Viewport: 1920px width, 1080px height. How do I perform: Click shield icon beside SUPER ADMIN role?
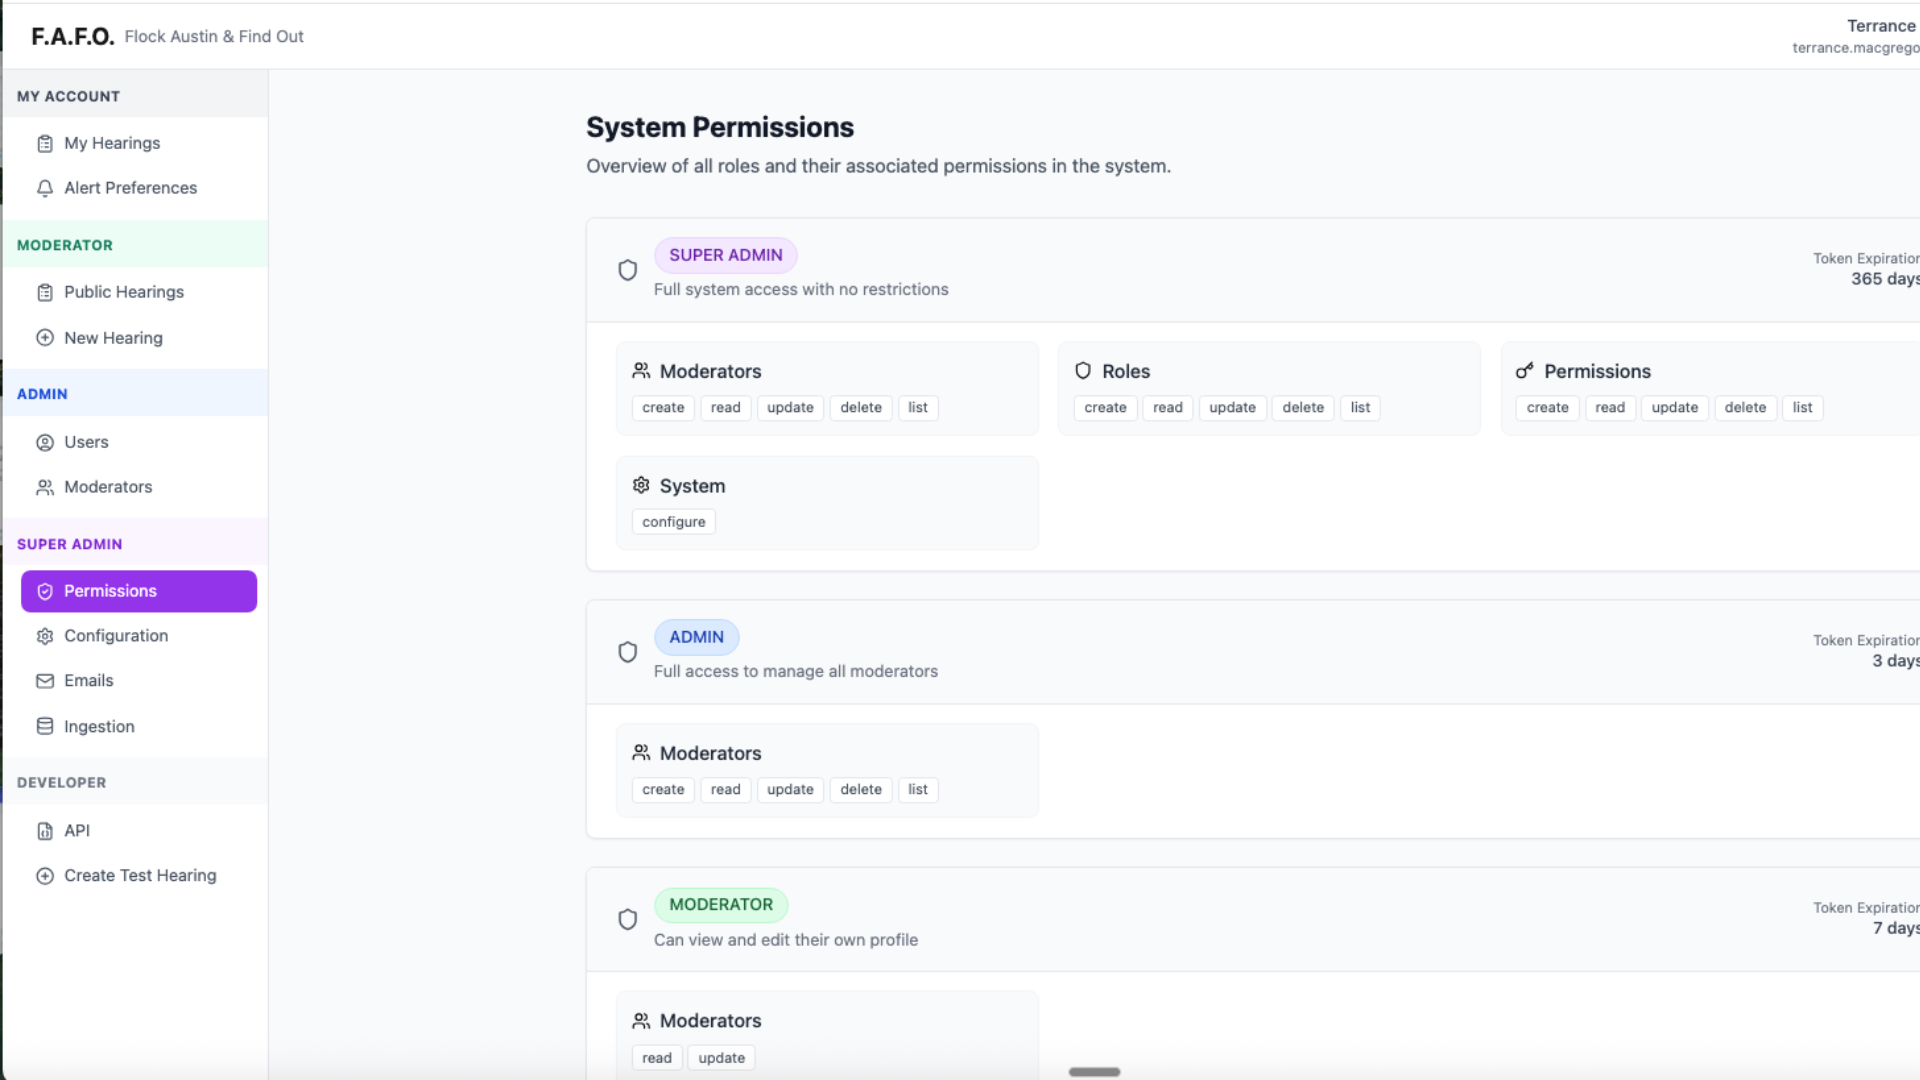tap(627, 270)
